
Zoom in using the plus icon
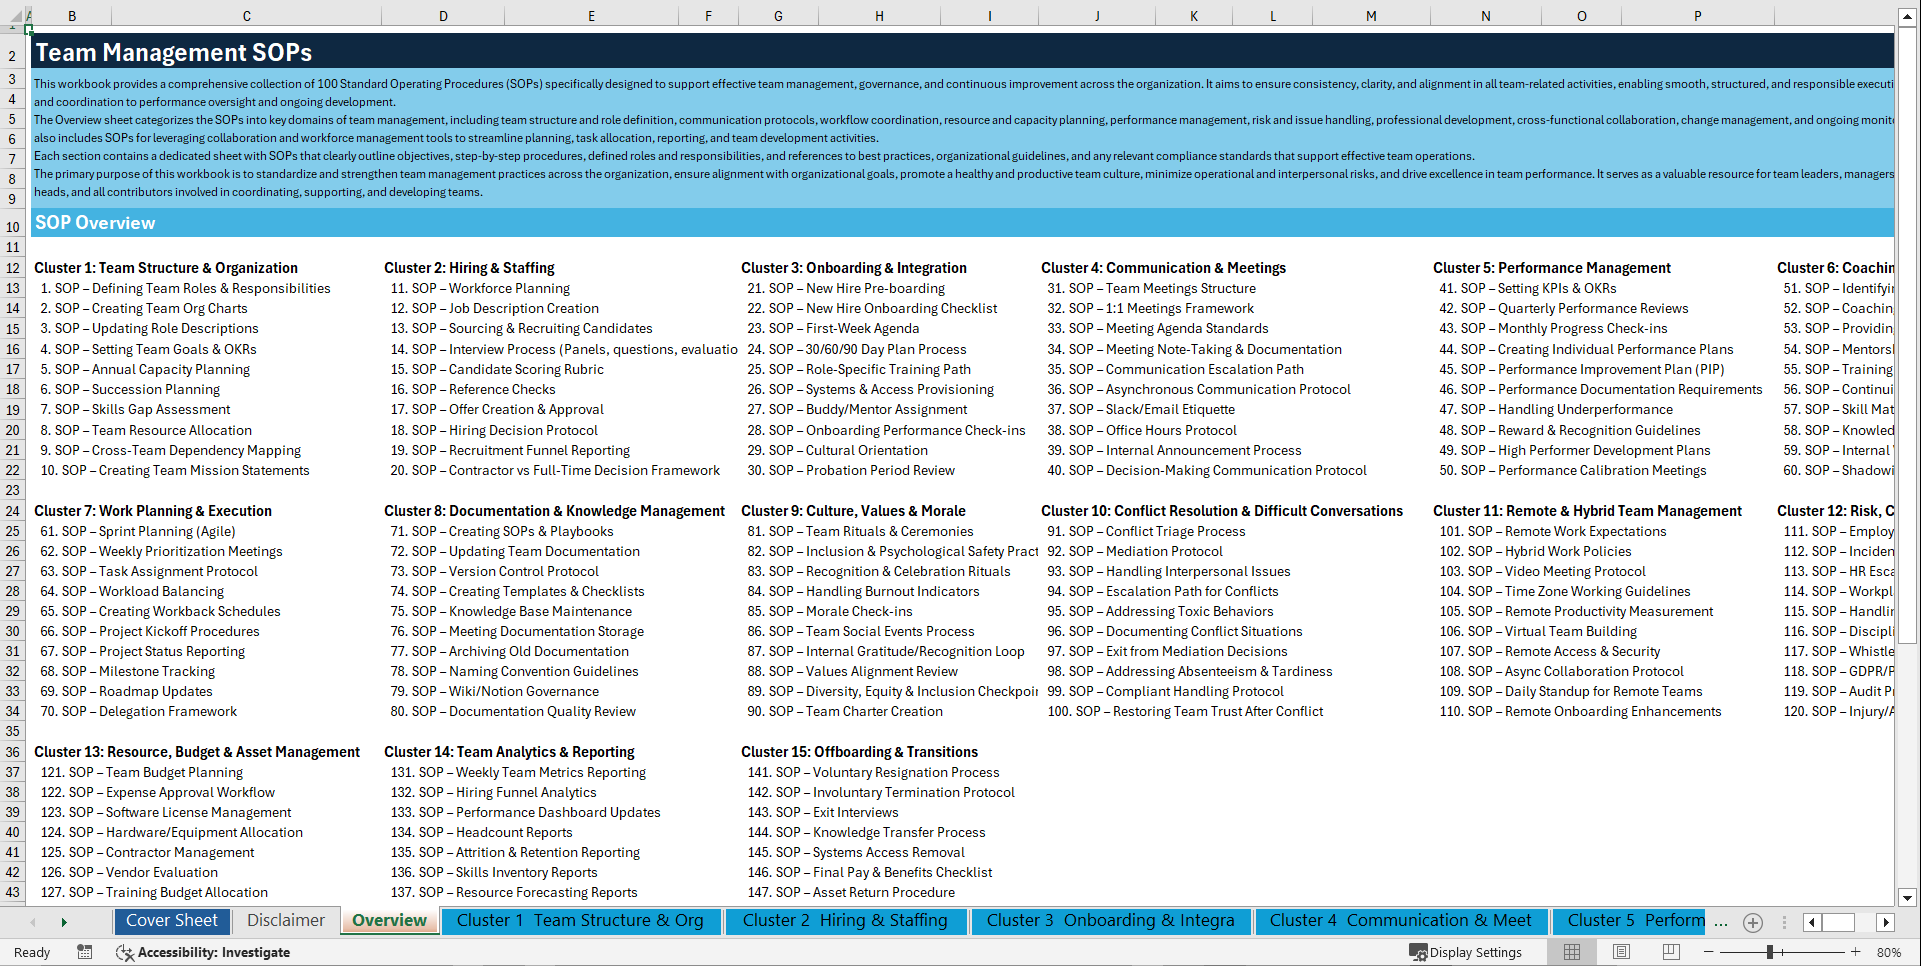point(1853,952)
